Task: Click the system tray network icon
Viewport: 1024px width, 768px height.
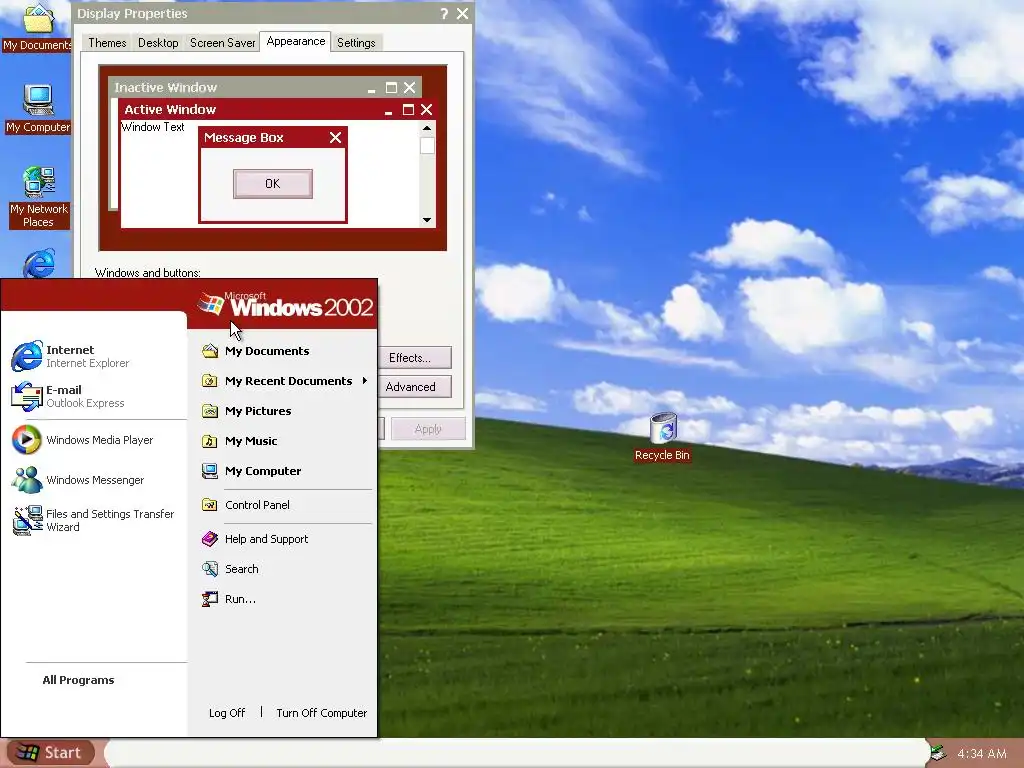Action: click(938, 753)
